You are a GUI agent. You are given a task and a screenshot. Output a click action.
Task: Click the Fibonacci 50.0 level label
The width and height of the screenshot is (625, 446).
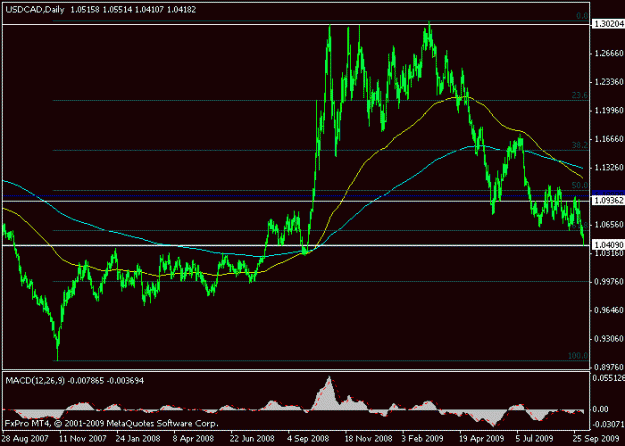pyautogui.click(x=580, y=186)
